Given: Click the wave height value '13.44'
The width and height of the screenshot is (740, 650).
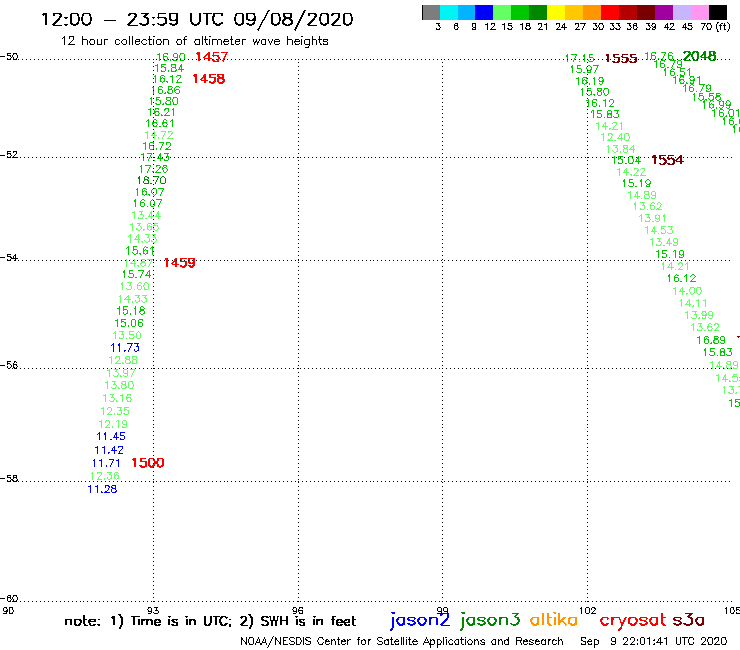Looking at the screenshot, I should [x=146, y=215].
